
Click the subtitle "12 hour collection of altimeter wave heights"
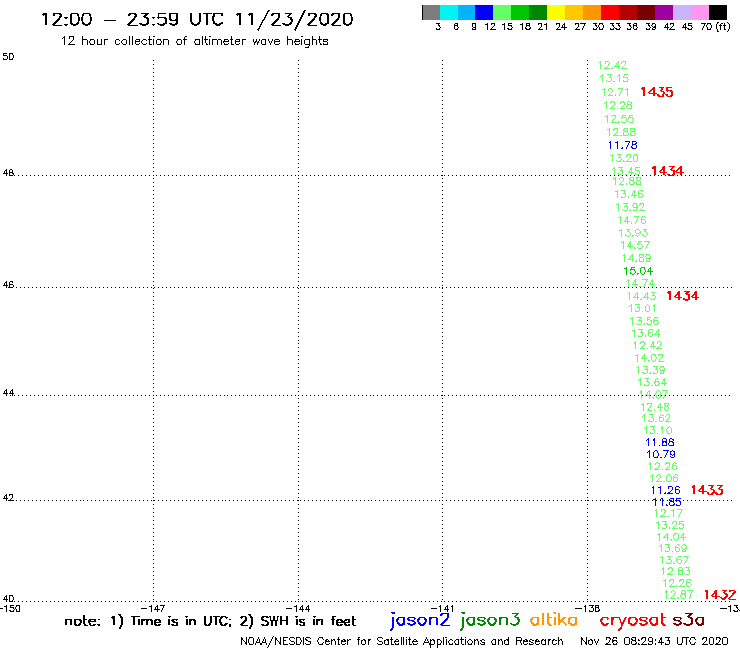click(x=194, y=41)
